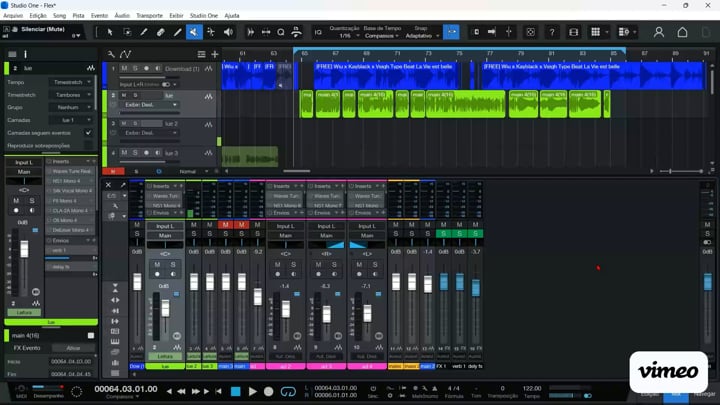Arm record on track 1 Download (1)
The height and width of the screenshot is (405, 720).
tap(146, 68)
